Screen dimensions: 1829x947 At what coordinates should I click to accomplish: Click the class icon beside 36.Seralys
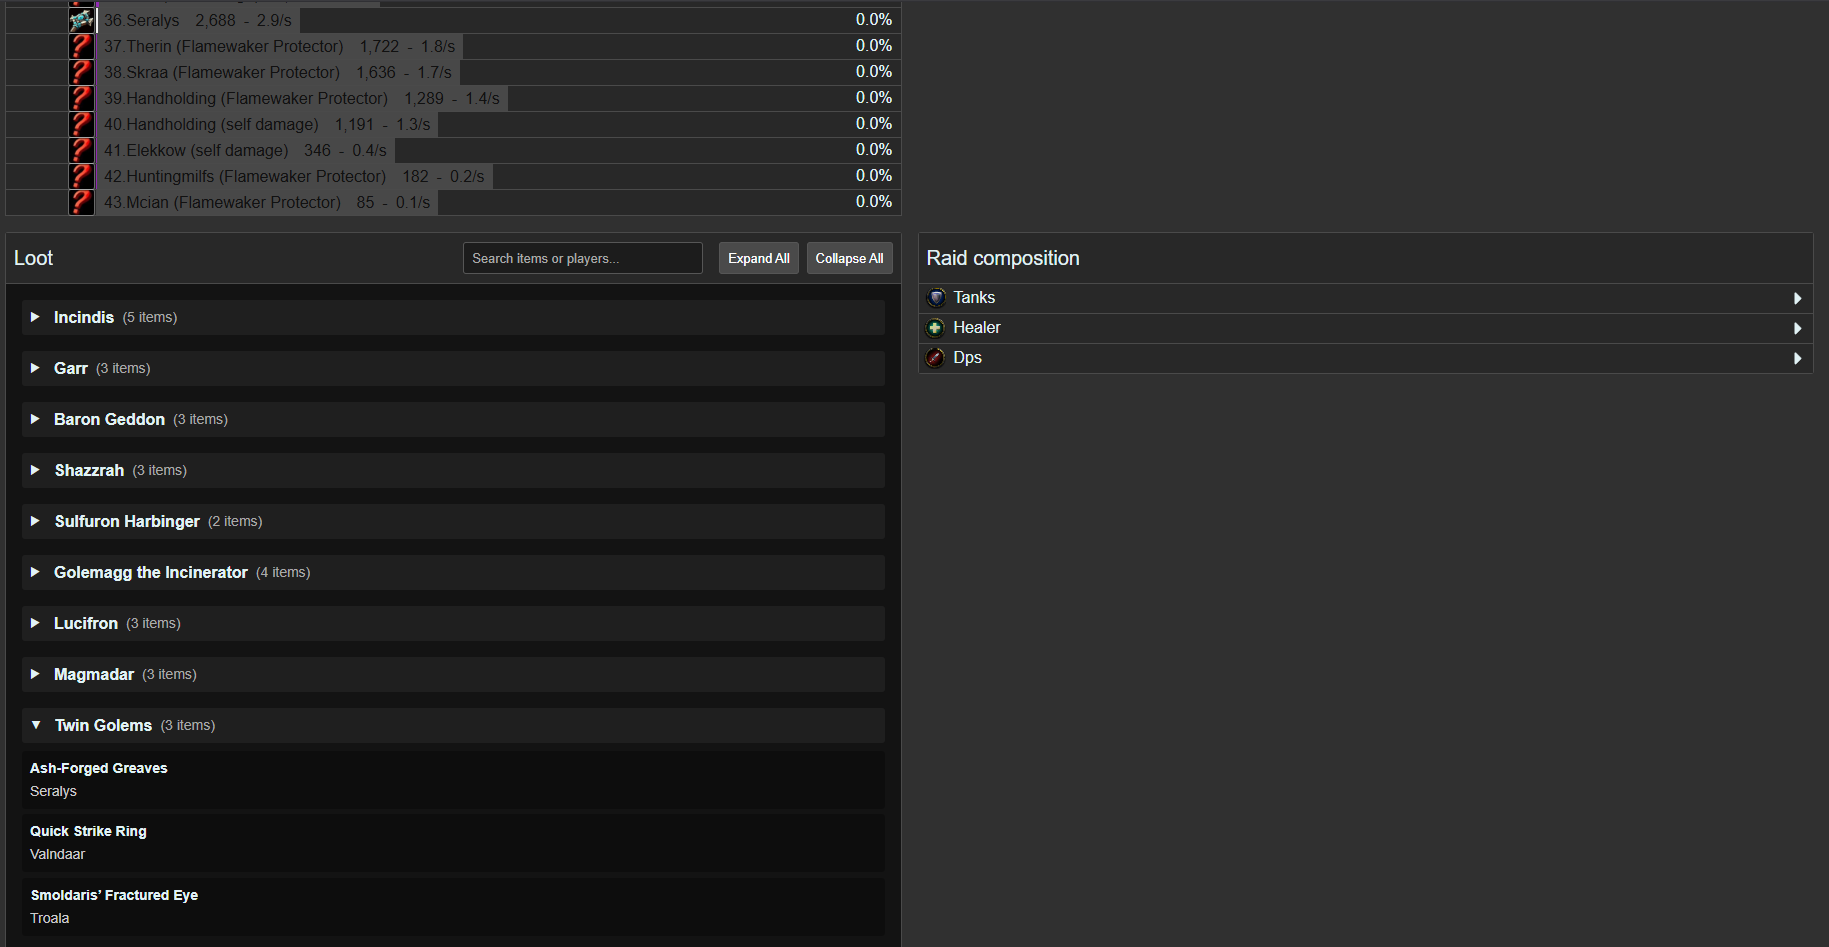click(x=82, y=20)
